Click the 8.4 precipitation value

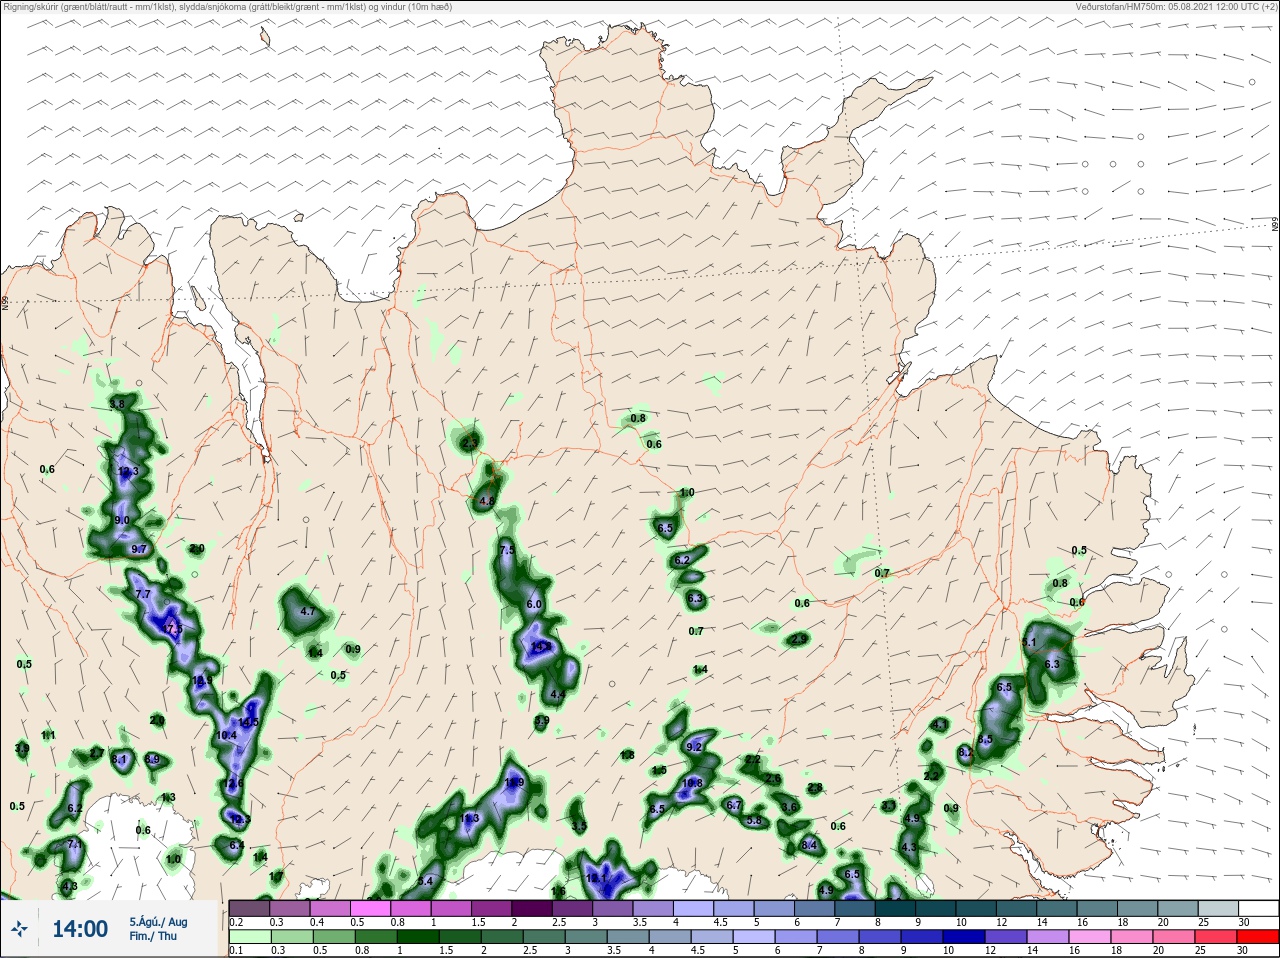coord(809,846)
